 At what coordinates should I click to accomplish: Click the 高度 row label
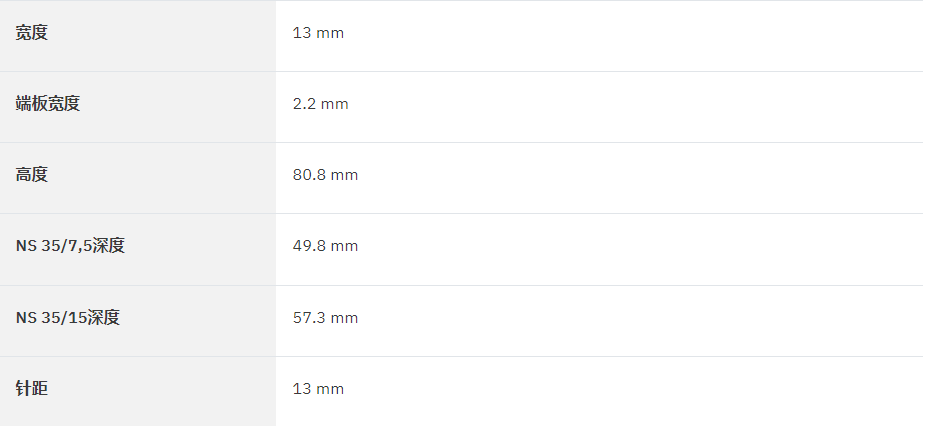point(31,174)
